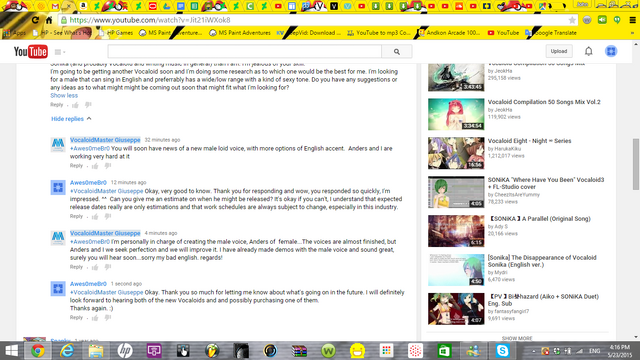
Task: Dislike the 32 minutes ago comment
Action: click(x=108, y=166)
